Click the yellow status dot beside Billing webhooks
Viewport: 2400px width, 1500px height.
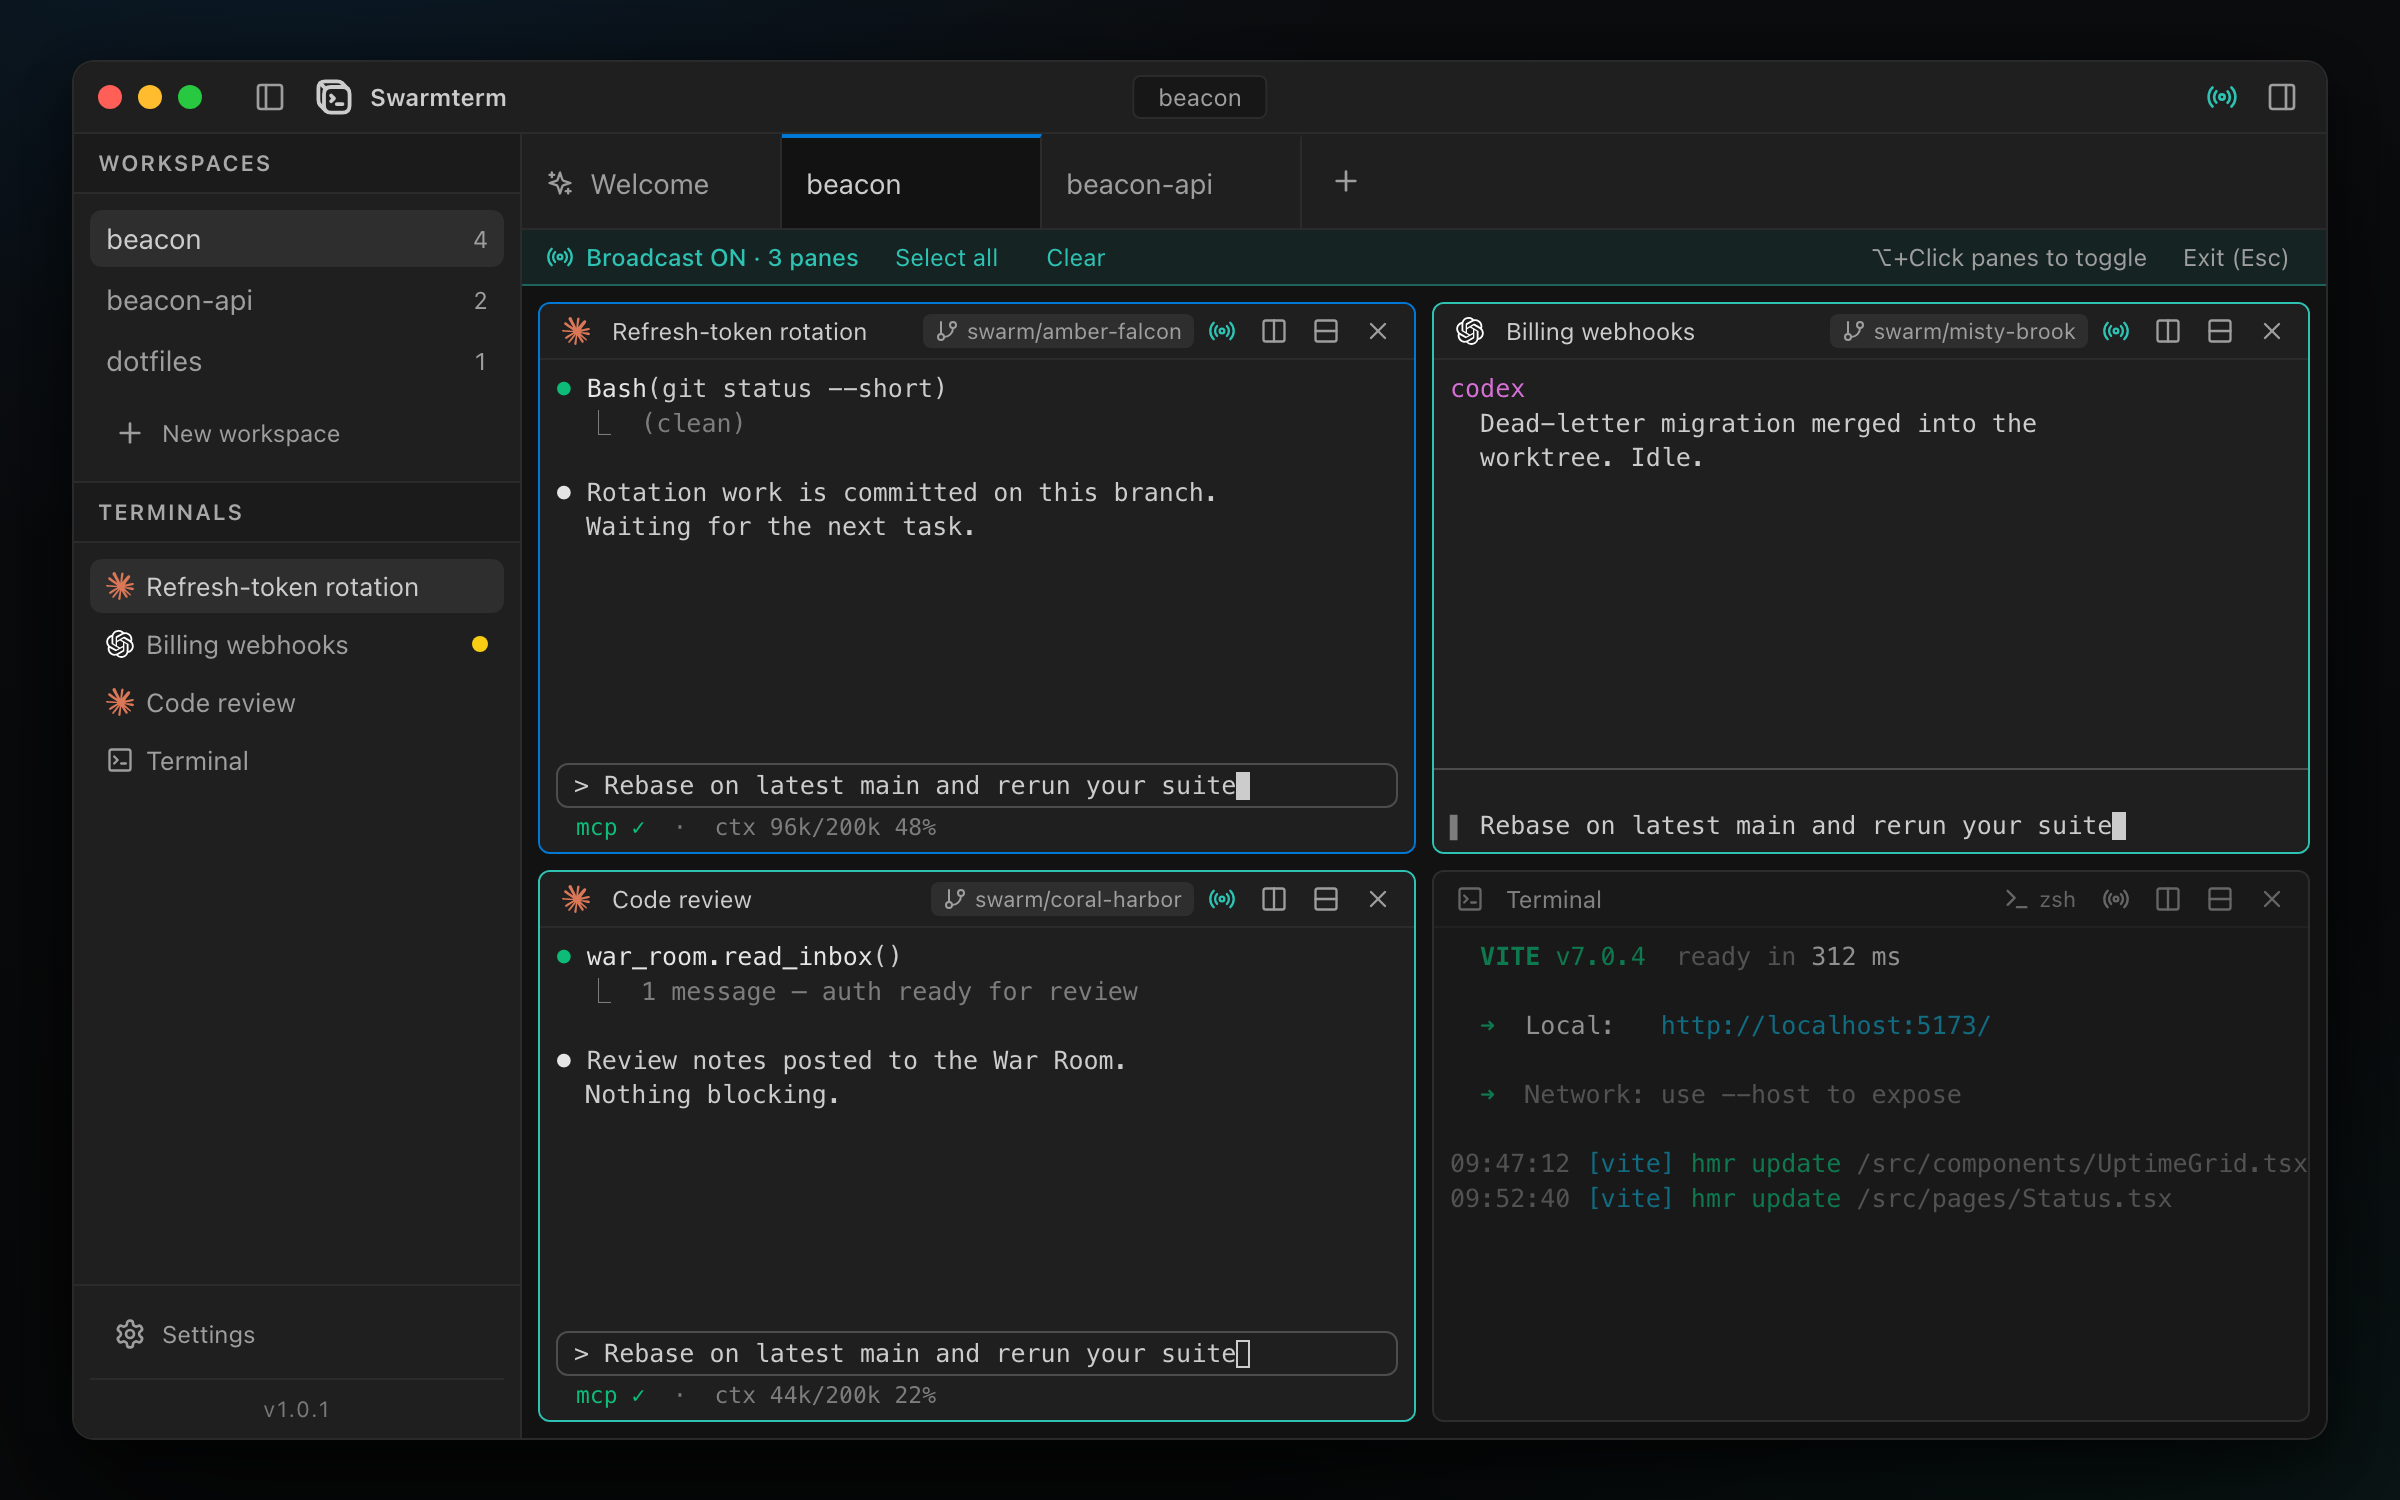[480, 644]
